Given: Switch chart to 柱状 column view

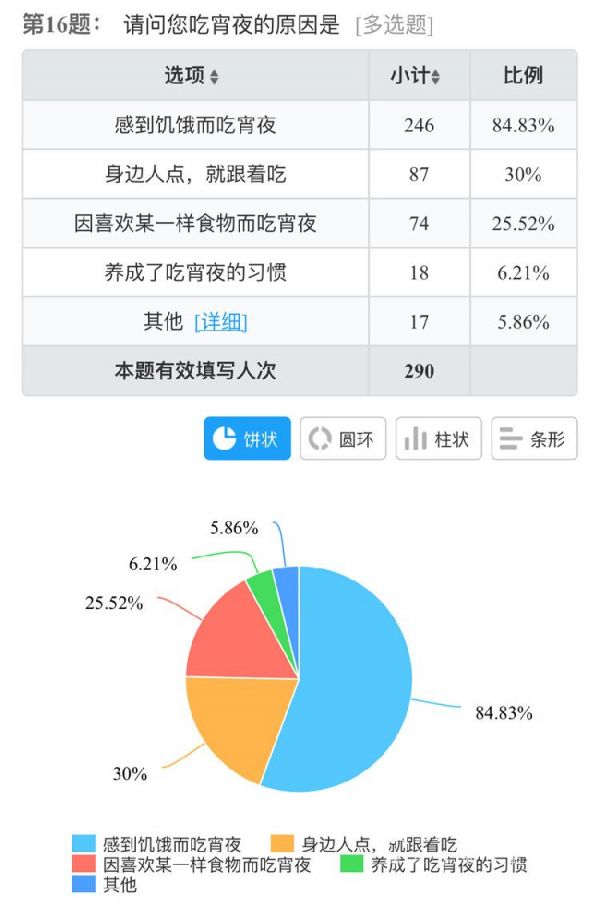Looking at the screenshot, I should tap(438, 439).
